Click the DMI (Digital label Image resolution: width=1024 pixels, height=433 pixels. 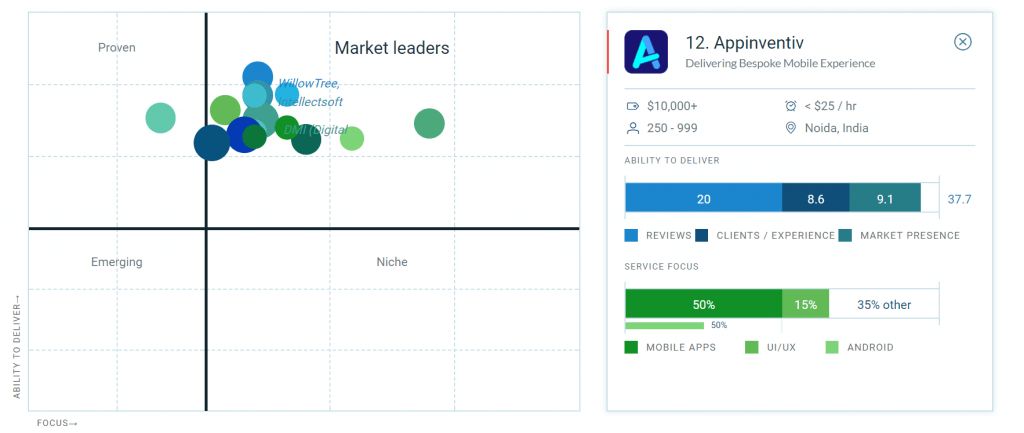pyautogui.click(x=316, y=129)
